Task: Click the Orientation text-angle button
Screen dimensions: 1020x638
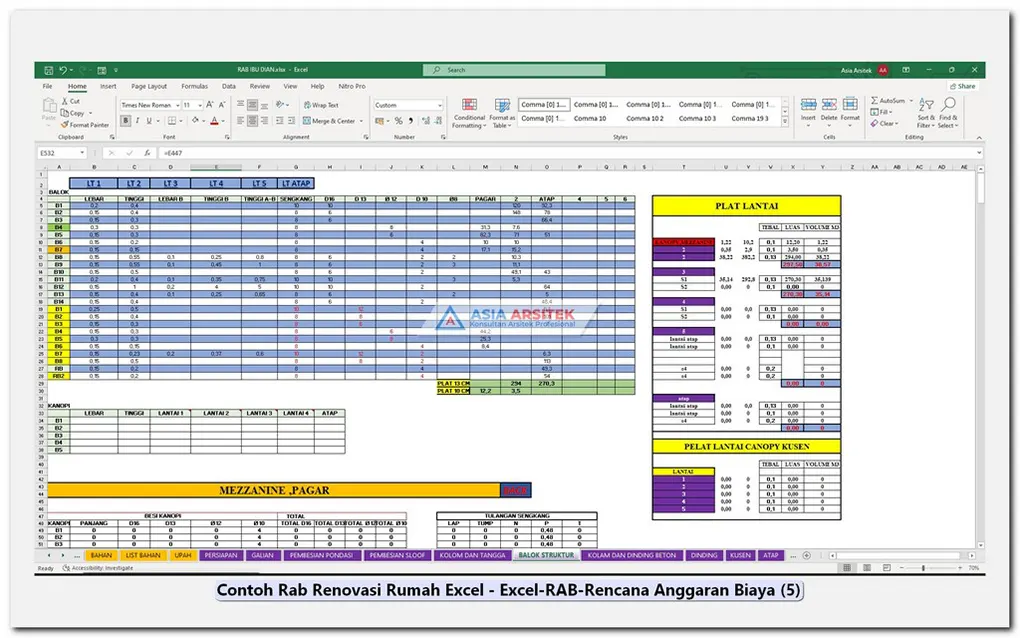Action: click(280, 105)
